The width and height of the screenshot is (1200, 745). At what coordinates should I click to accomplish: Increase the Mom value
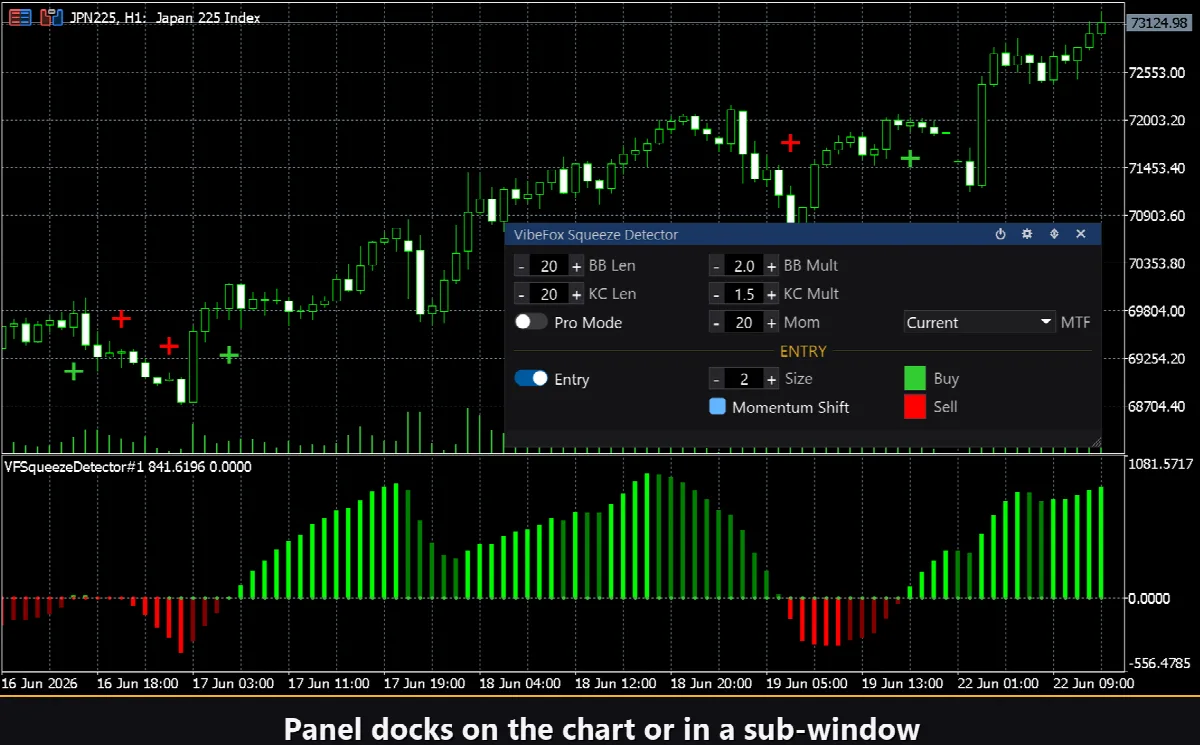[x=771, y=322]
